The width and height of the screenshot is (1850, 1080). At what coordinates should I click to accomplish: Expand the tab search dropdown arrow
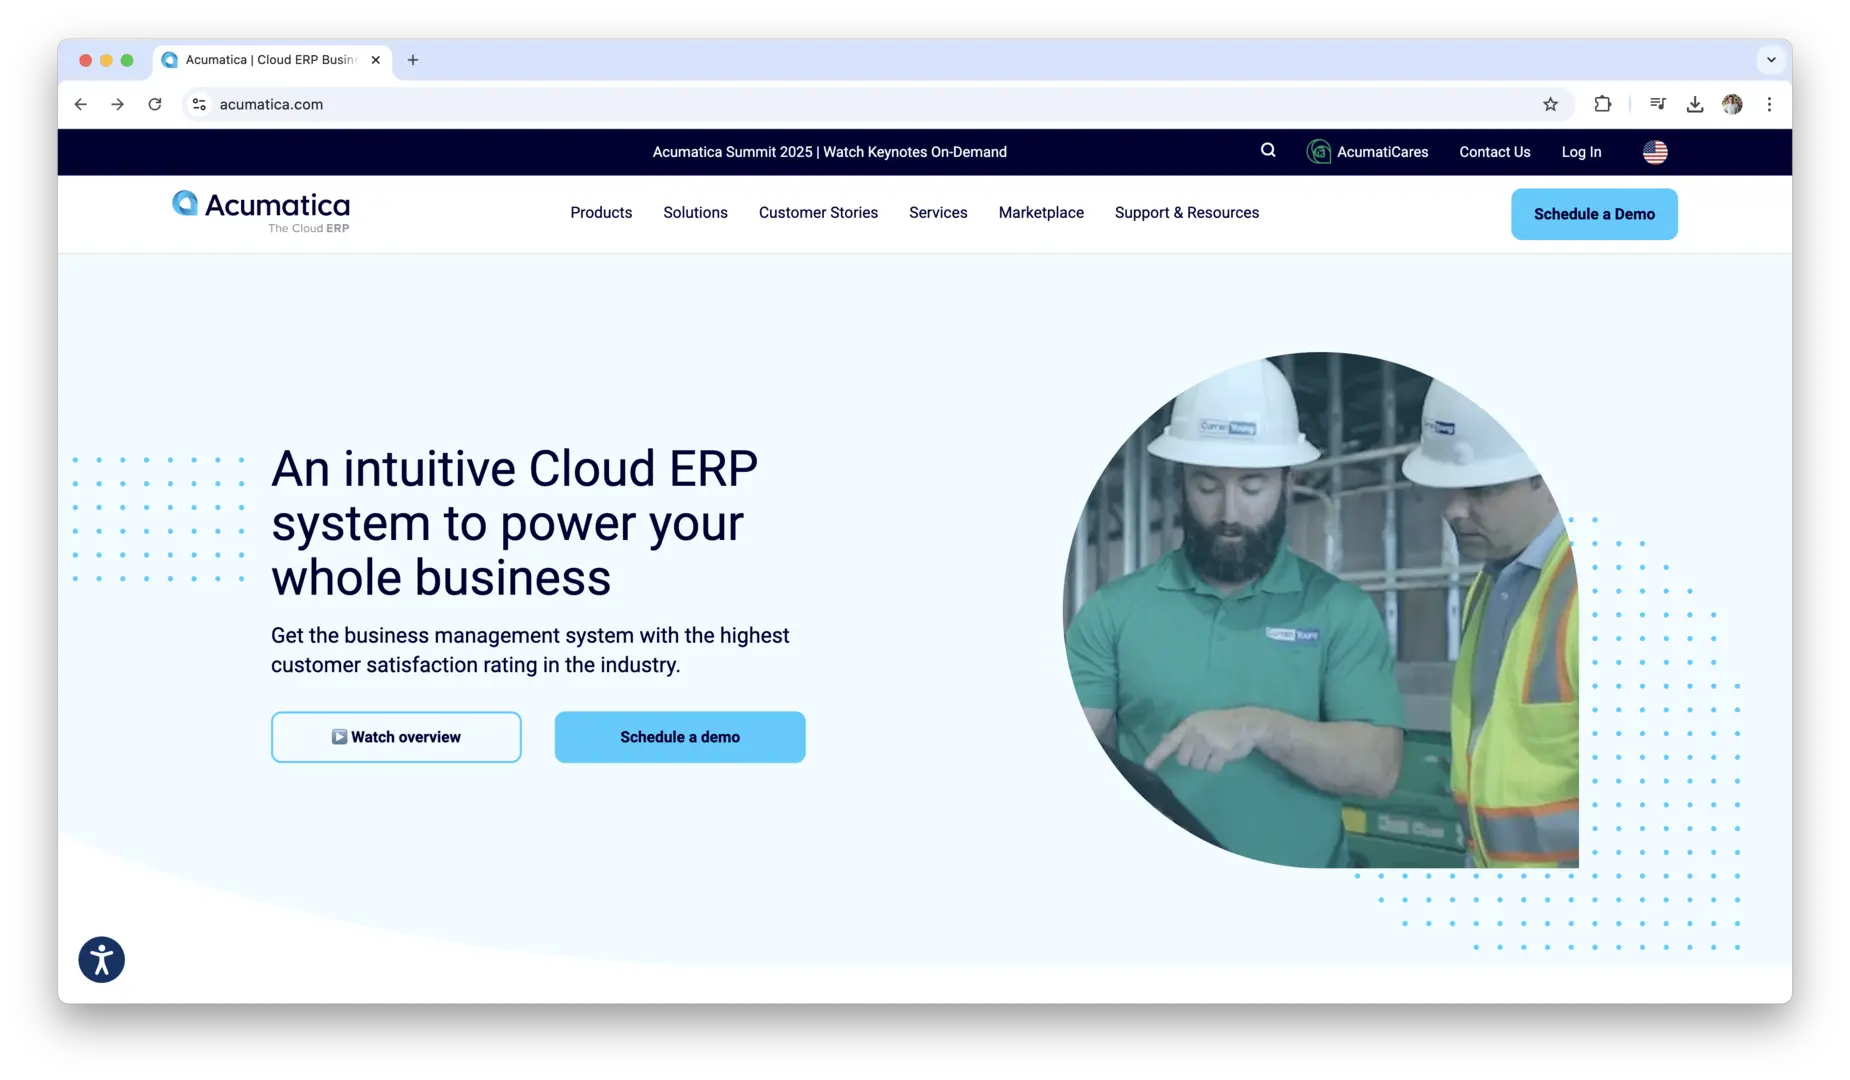coord(1771,60)
